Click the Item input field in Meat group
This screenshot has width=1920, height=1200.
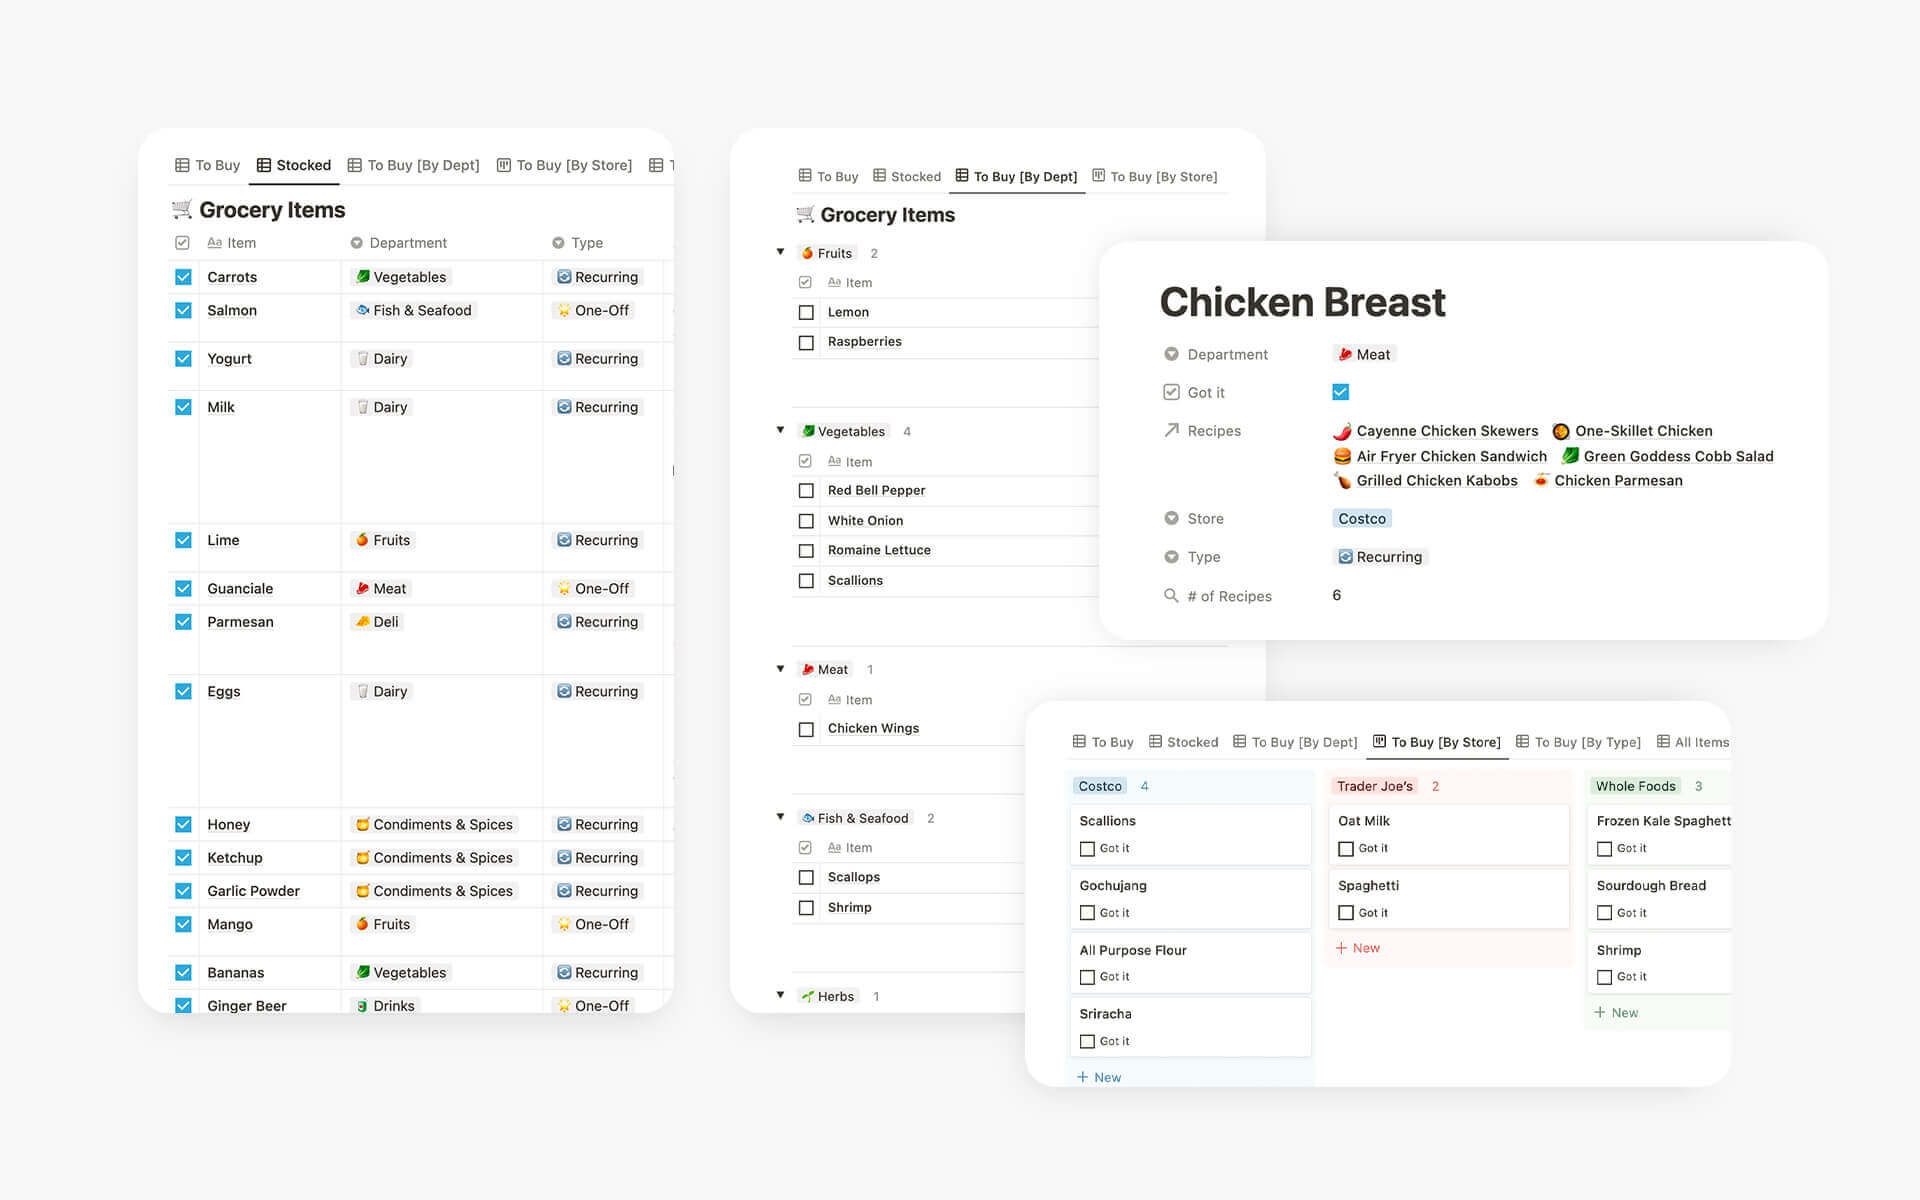pyautogui.click(x=857, y=698)
